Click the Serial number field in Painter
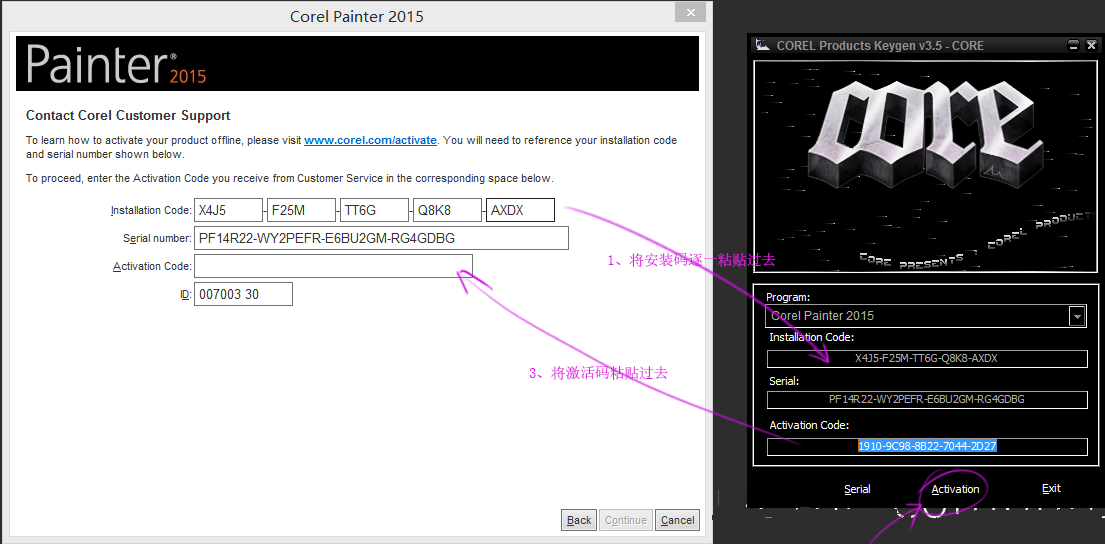 [x=381, y=238]
